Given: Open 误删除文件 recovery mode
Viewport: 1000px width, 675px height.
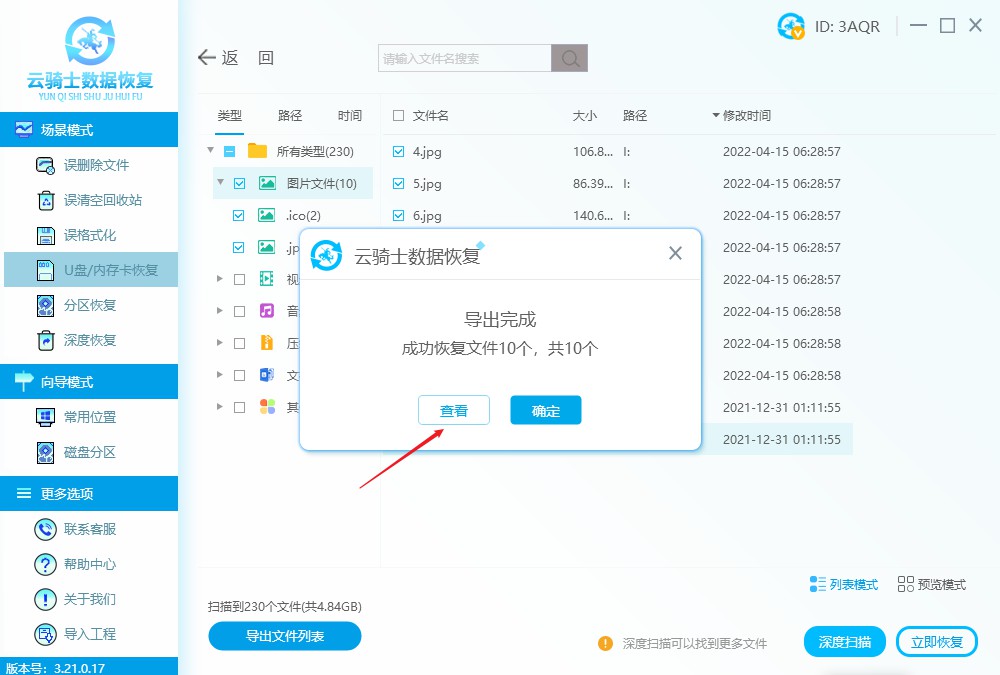Looking at the screenshot, I should (x=96, y=165).
